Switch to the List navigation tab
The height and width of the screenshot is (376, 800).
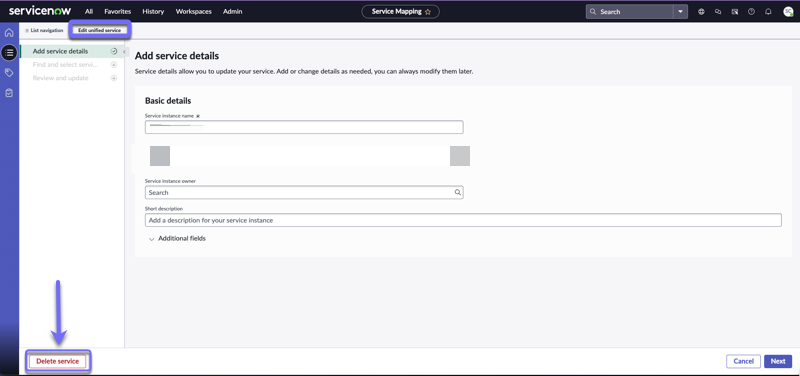tap(44, 31)
